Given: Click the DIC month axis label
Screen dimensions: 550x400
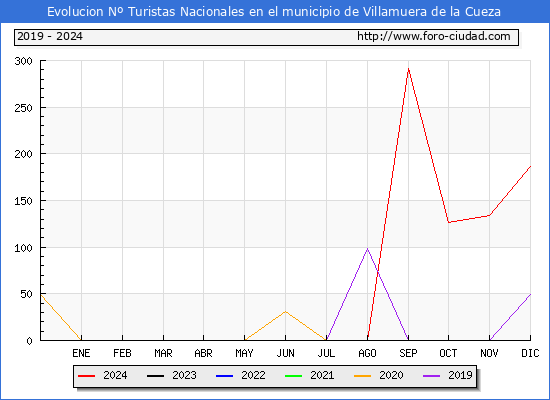Looking at the screenshot, I should point(530,353).
